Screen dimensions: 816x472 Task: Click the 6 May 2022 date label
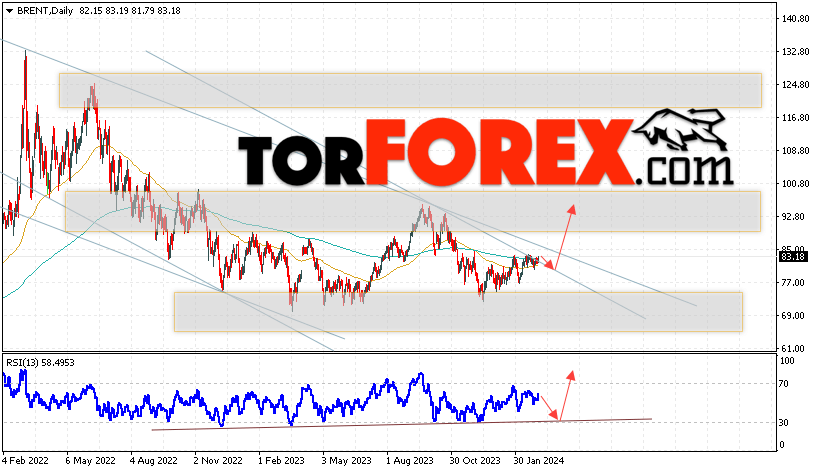click(91, 461)
